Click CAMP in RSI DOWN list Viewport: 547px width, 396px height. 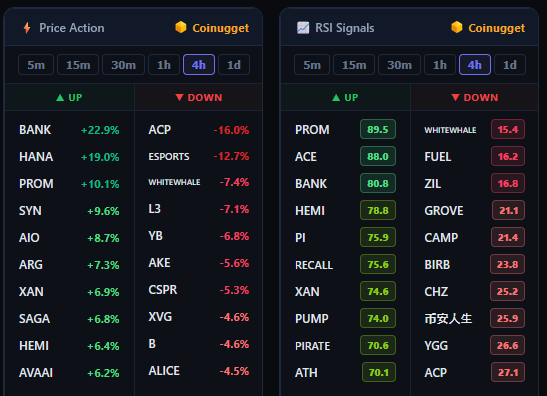[x=441, y=238]
